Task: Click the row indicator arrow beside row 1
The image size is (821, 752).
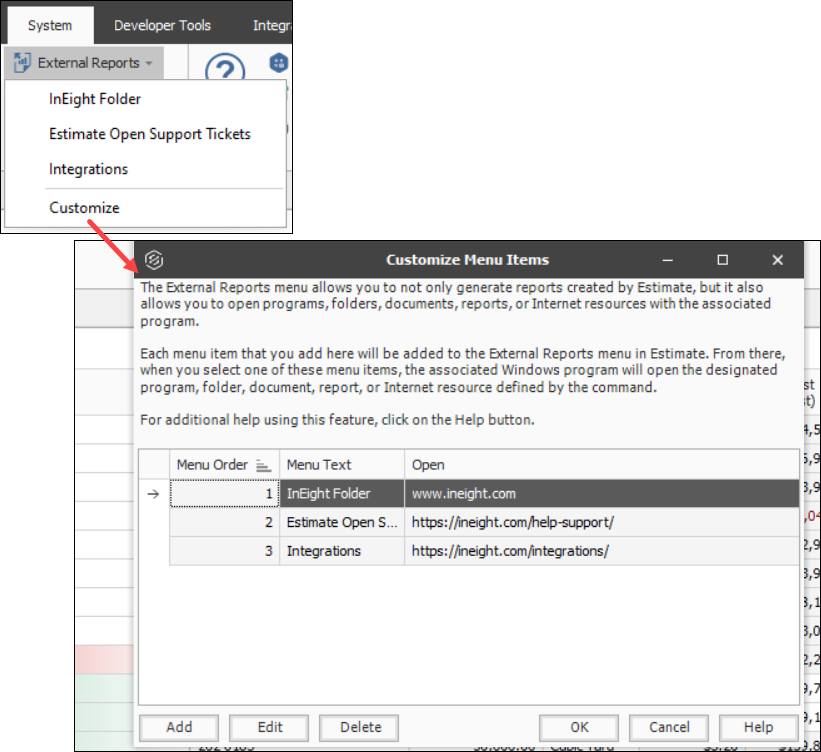Action: tap(153, 494)
